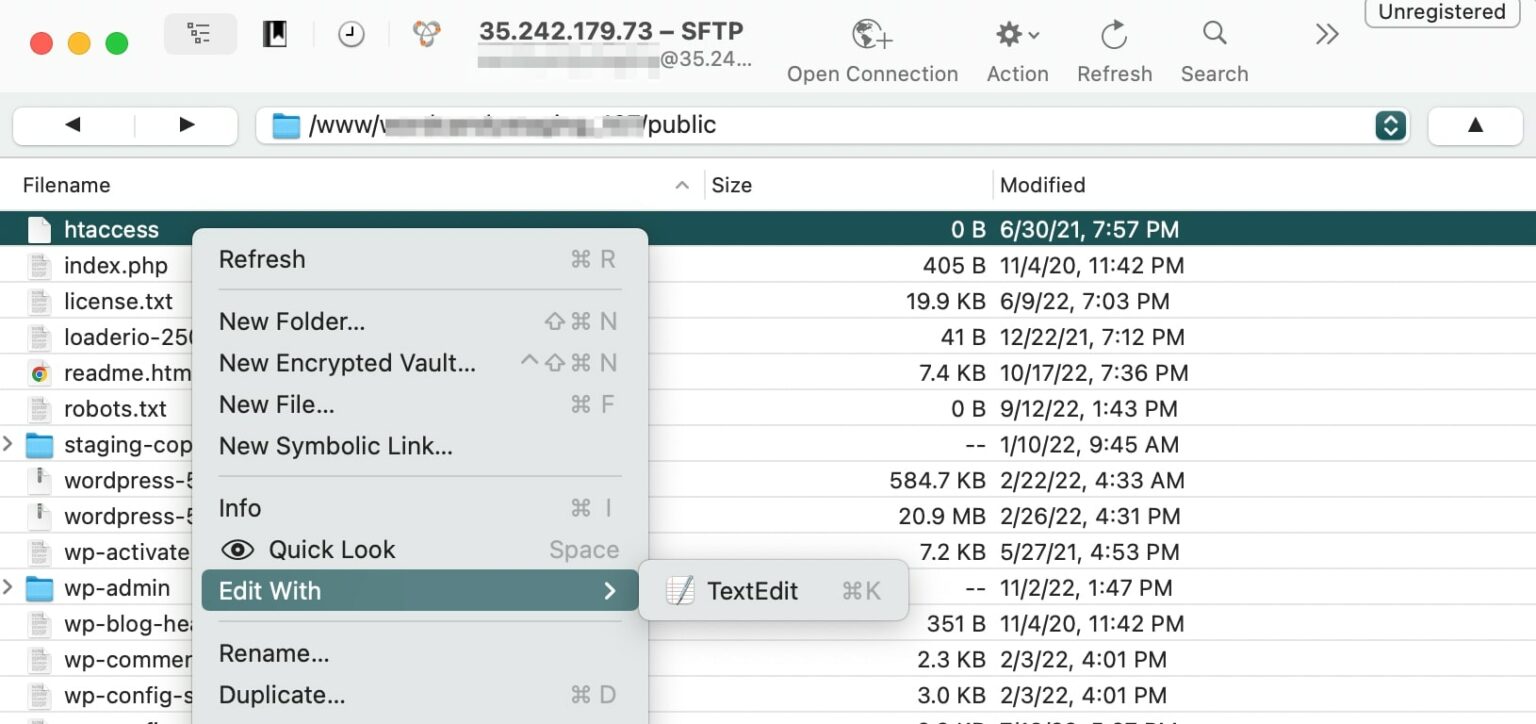Select TextEdit in the Edit With submenu
1536x724 pixels.
click(x=752, y=590)
